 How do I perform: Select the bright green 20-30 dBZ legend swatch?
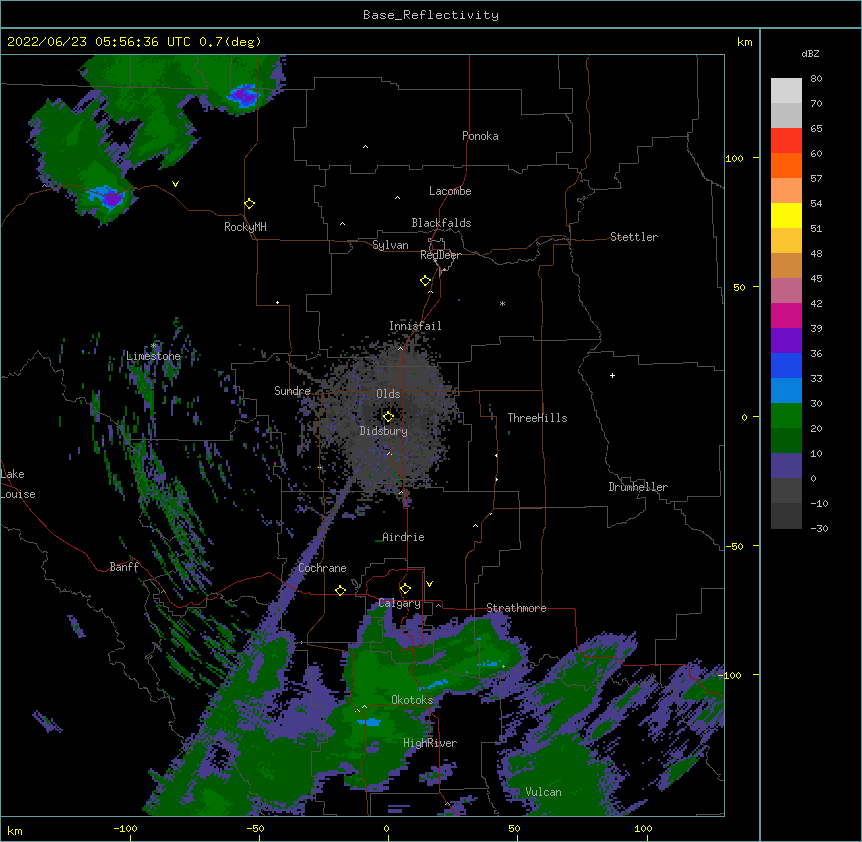786,416
